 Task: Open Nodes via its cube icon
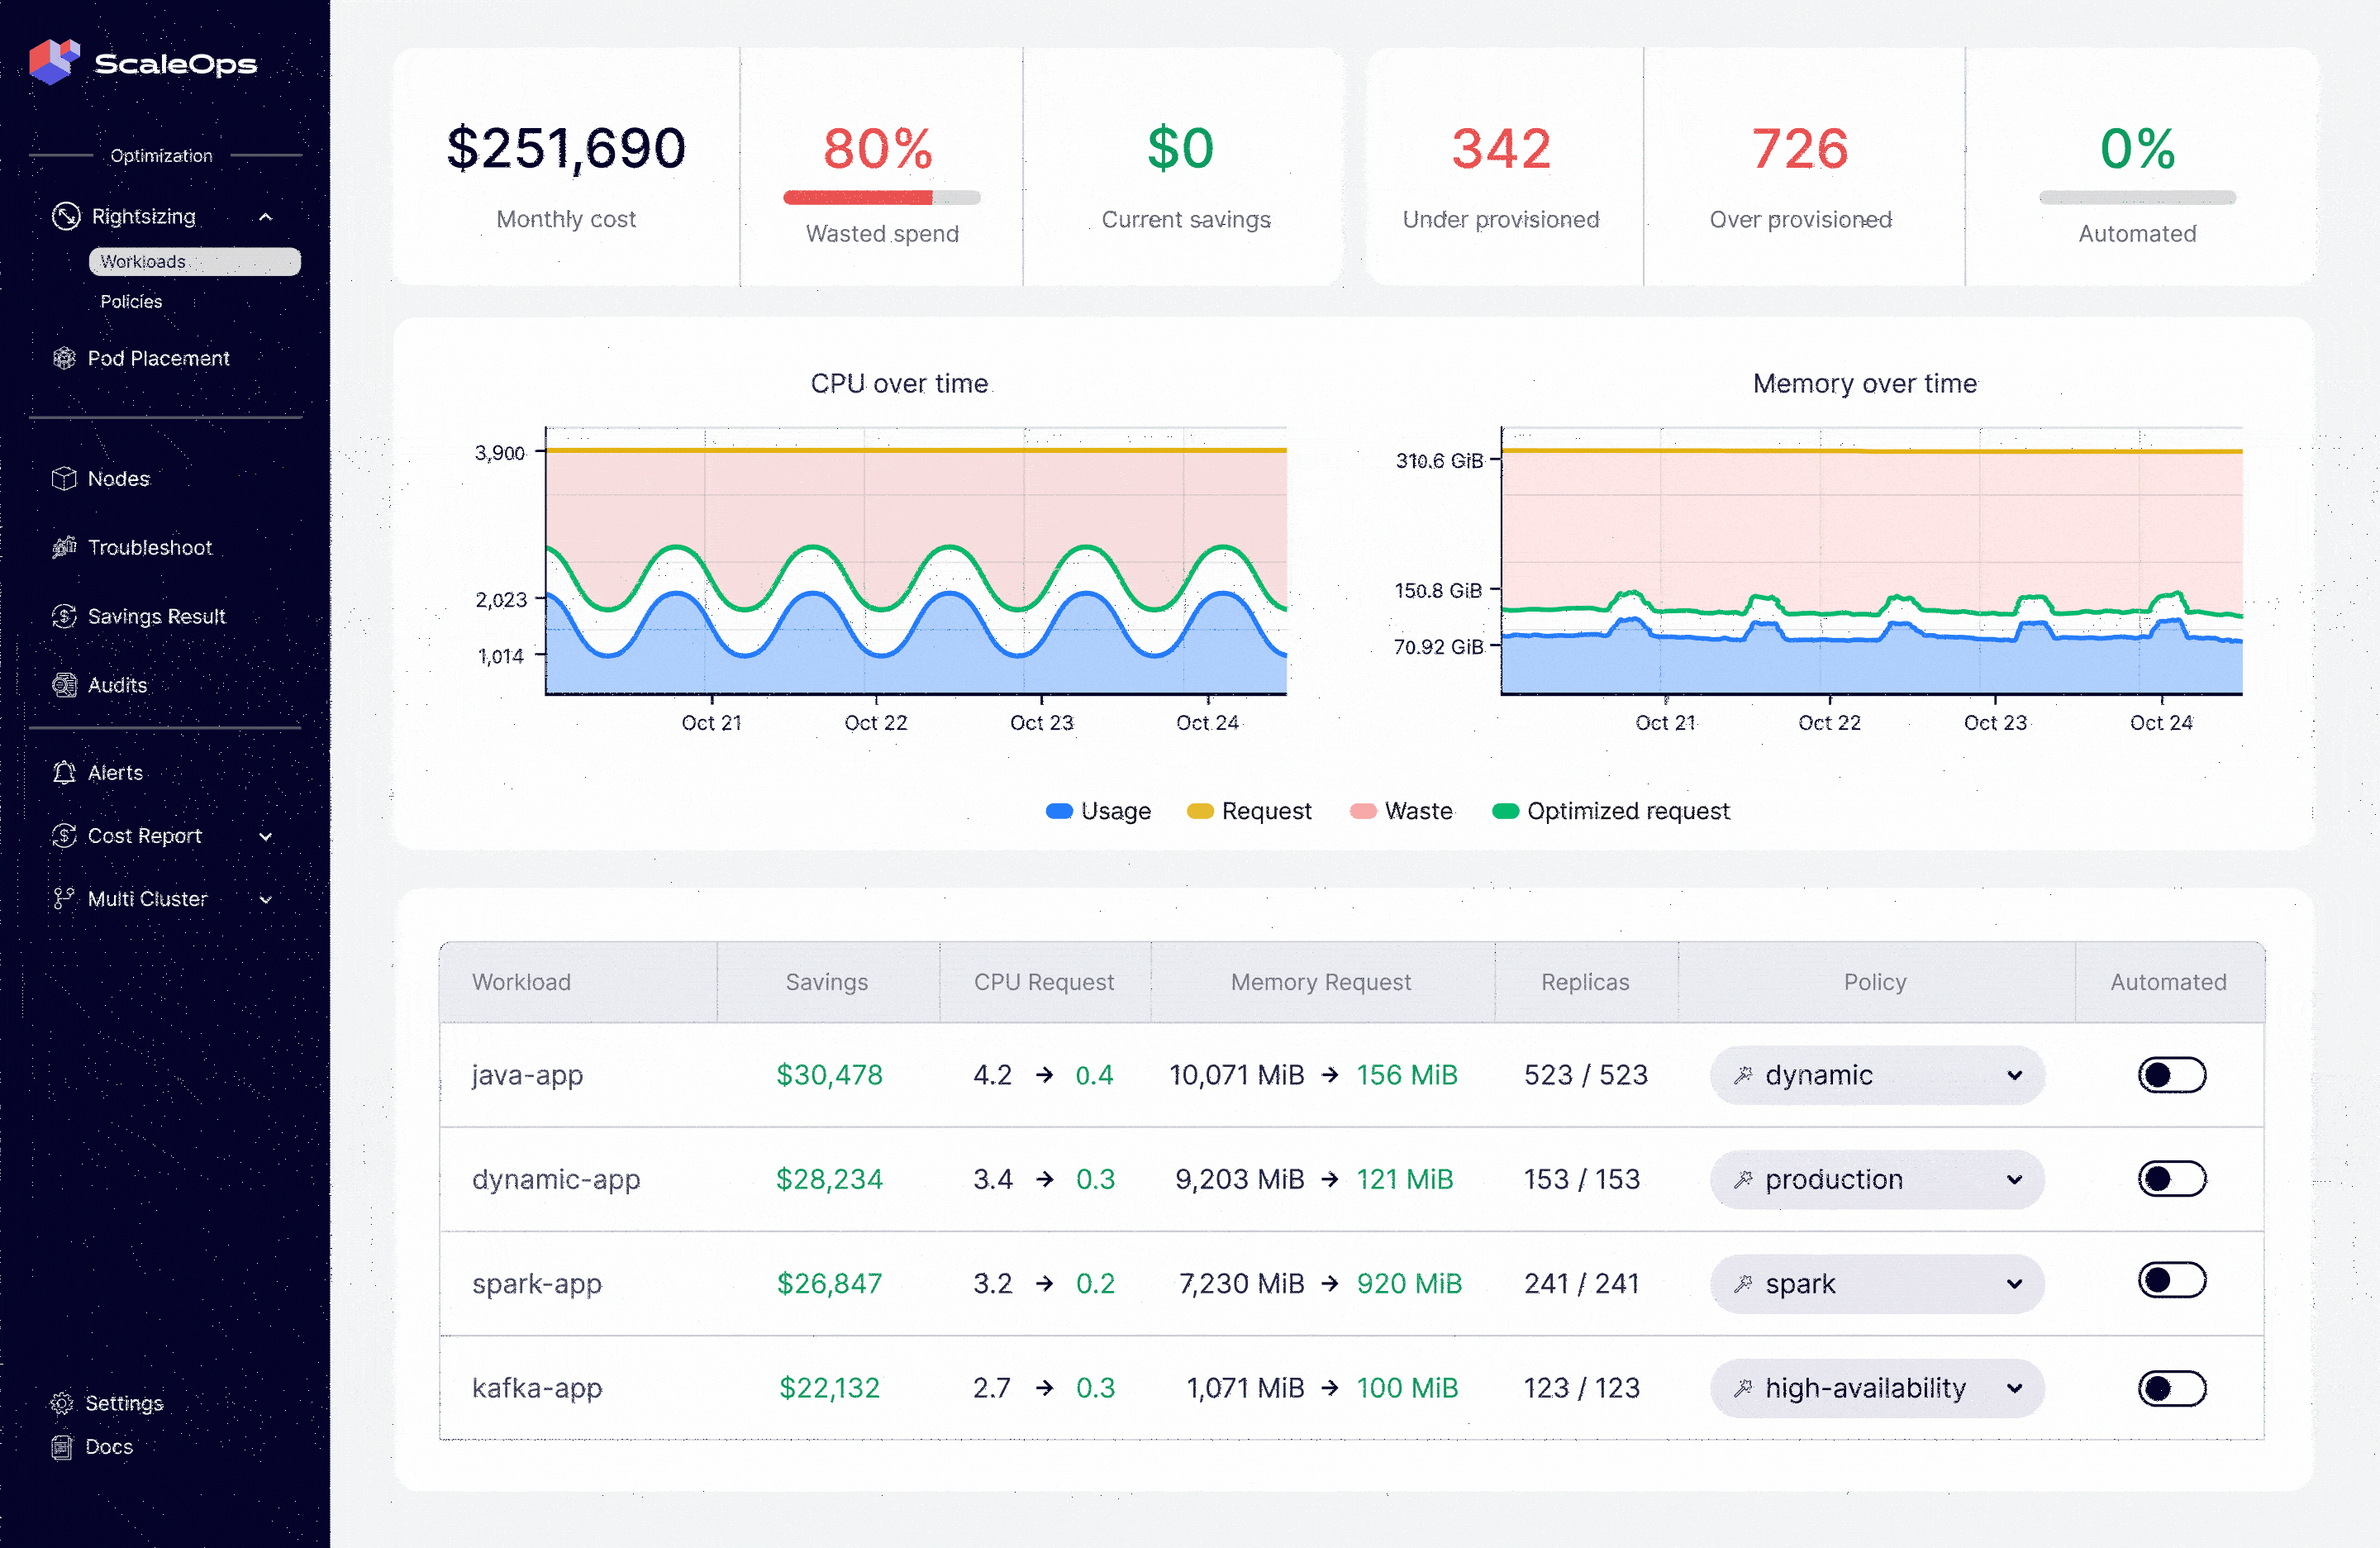point(64,479)
